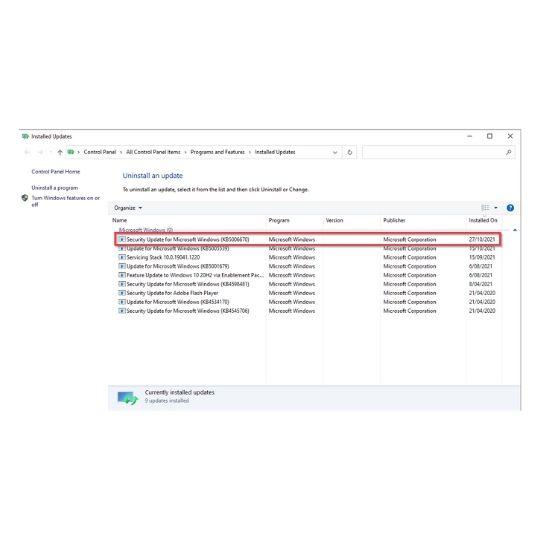This screenshot has width=540, height=540.
Task: Open Turn Windows features on or off
Action: pos(65,201)
